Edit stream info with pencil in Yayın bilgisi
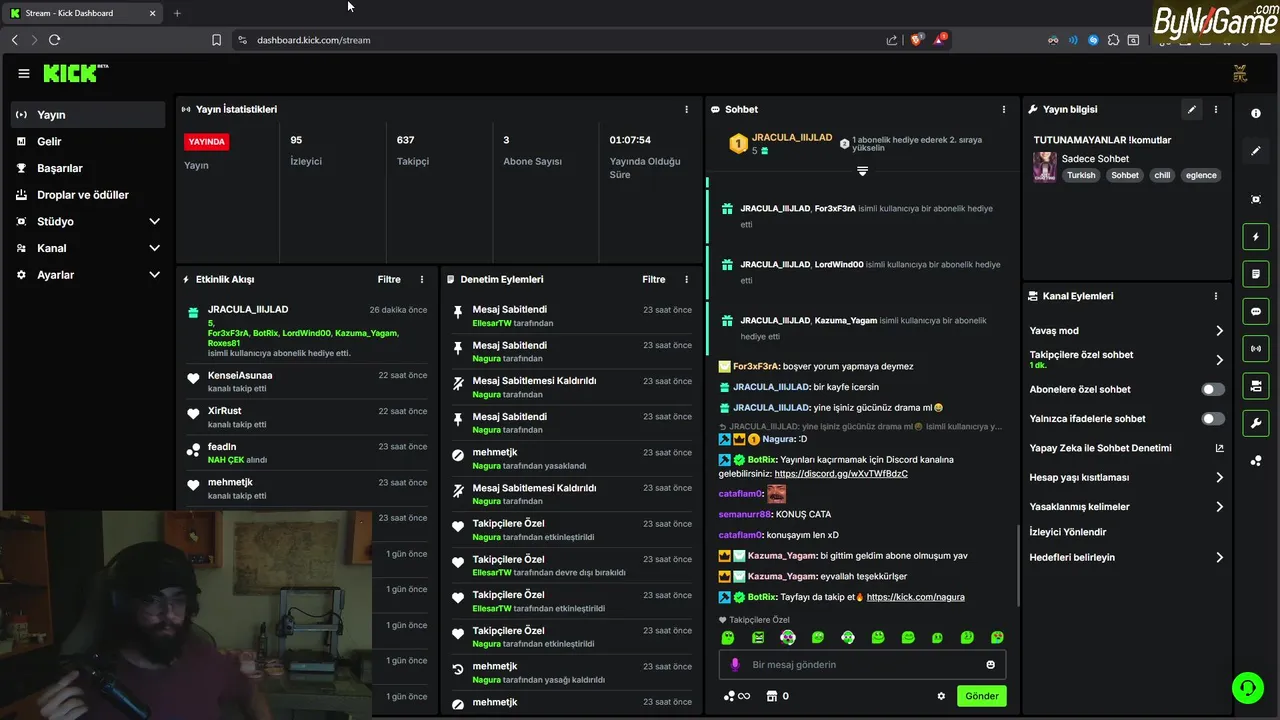 [x=1191, y=109]
